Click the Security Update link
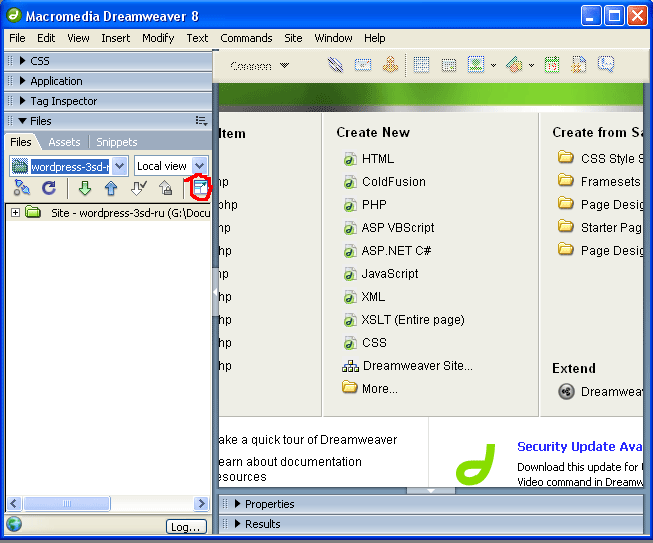 [580, 447]
